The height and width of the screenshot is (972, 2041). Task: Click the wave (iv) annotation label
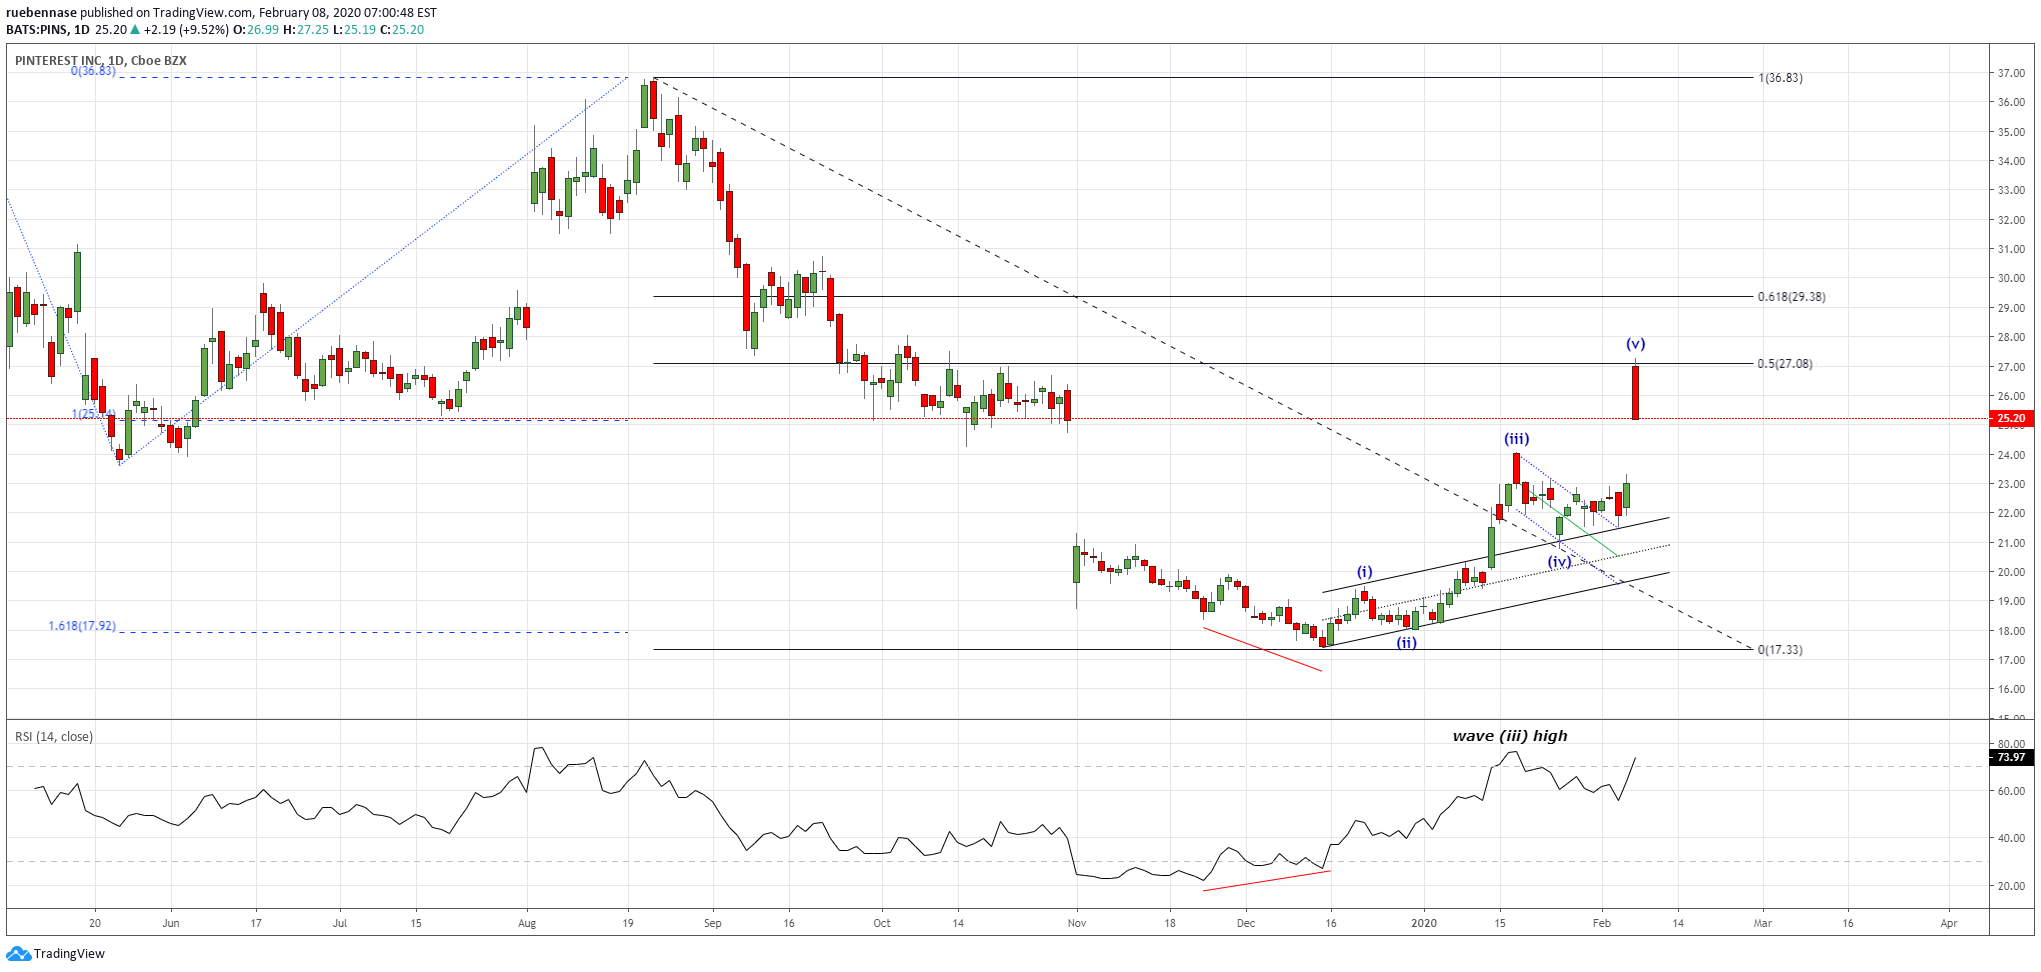[x=1560, y=562]
